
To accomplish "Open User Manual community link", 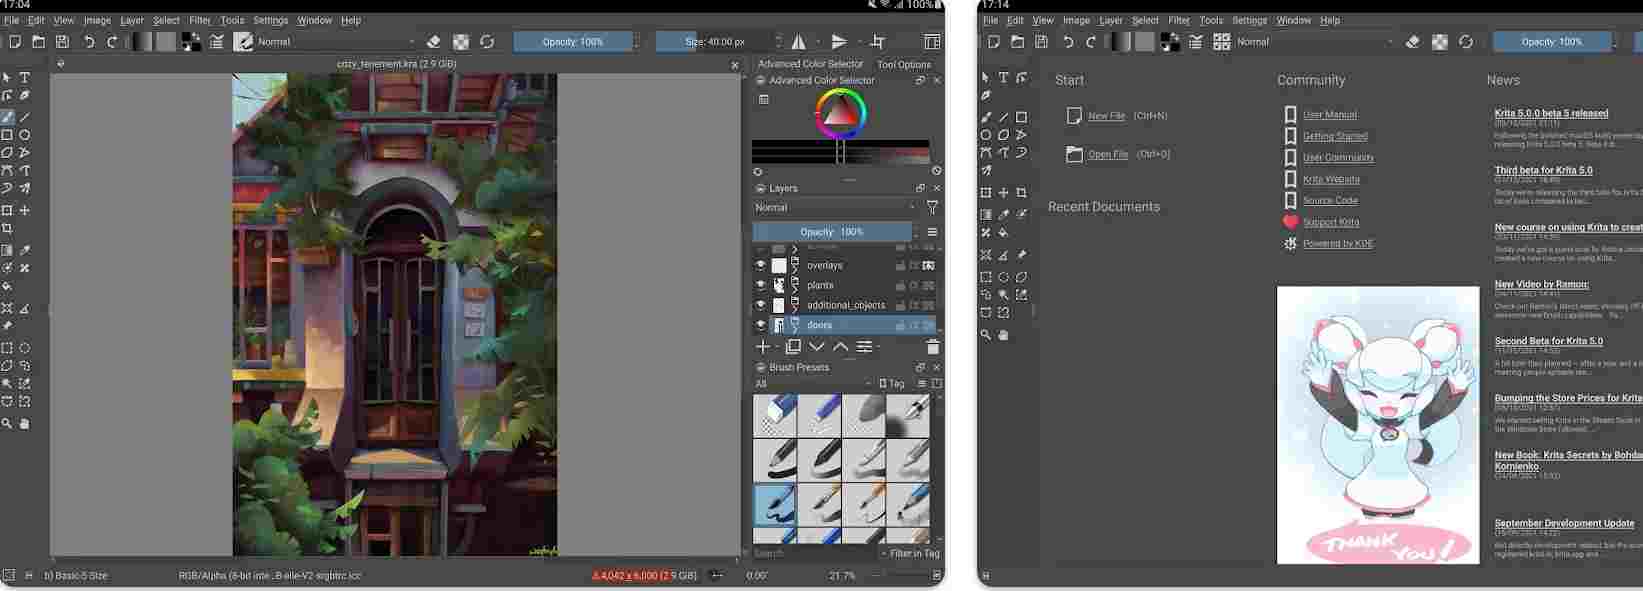I will [x=1329, y=115].
